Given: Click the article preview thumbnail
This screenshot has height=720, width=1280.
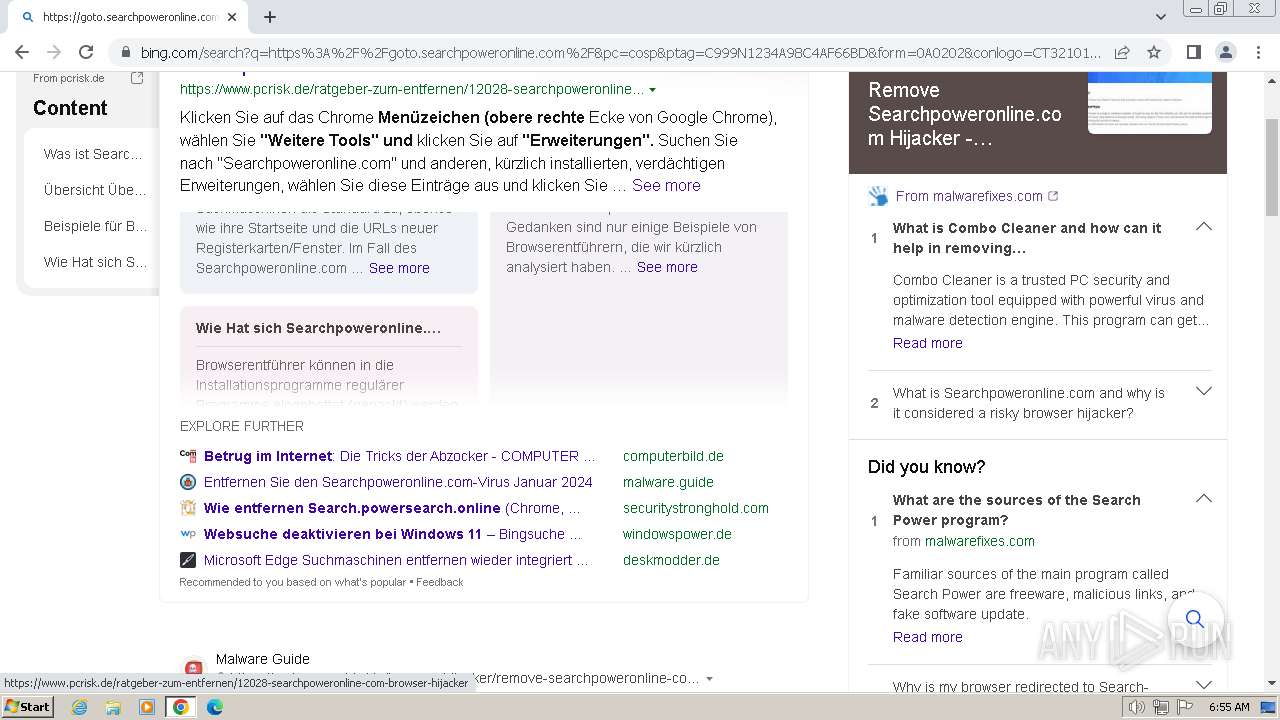Looking at the screenshot, I should 1150,103.
